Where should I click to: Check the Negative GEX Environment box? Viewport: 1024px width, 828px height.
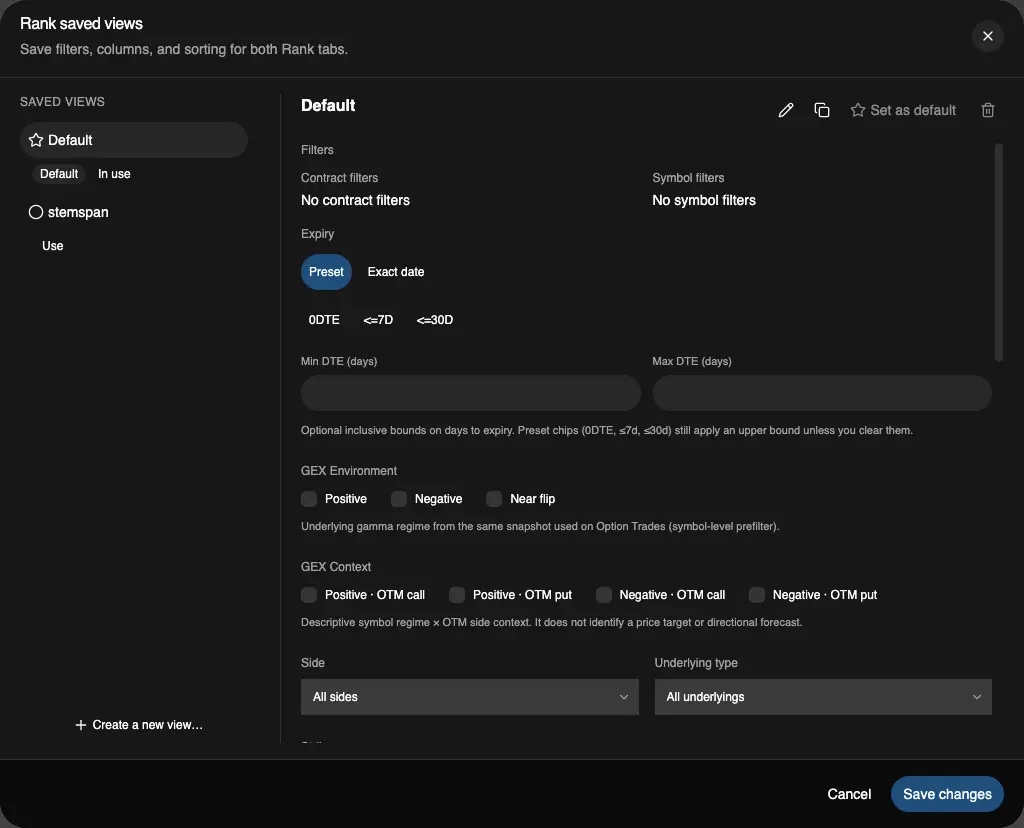(398, 499)
